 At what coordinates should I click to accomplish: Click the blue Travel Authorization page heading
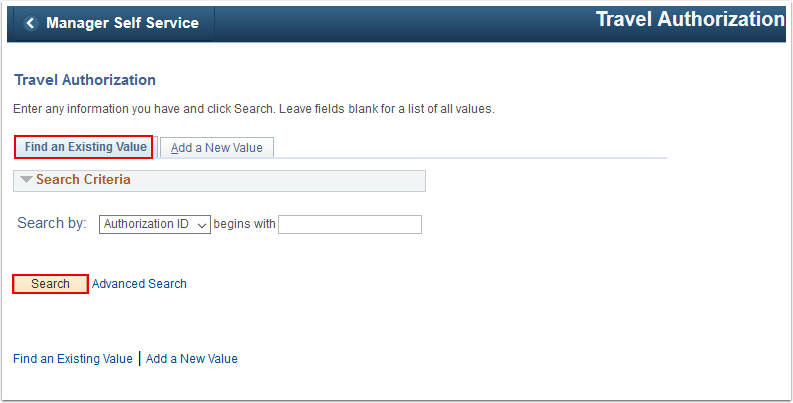(85, 80)
